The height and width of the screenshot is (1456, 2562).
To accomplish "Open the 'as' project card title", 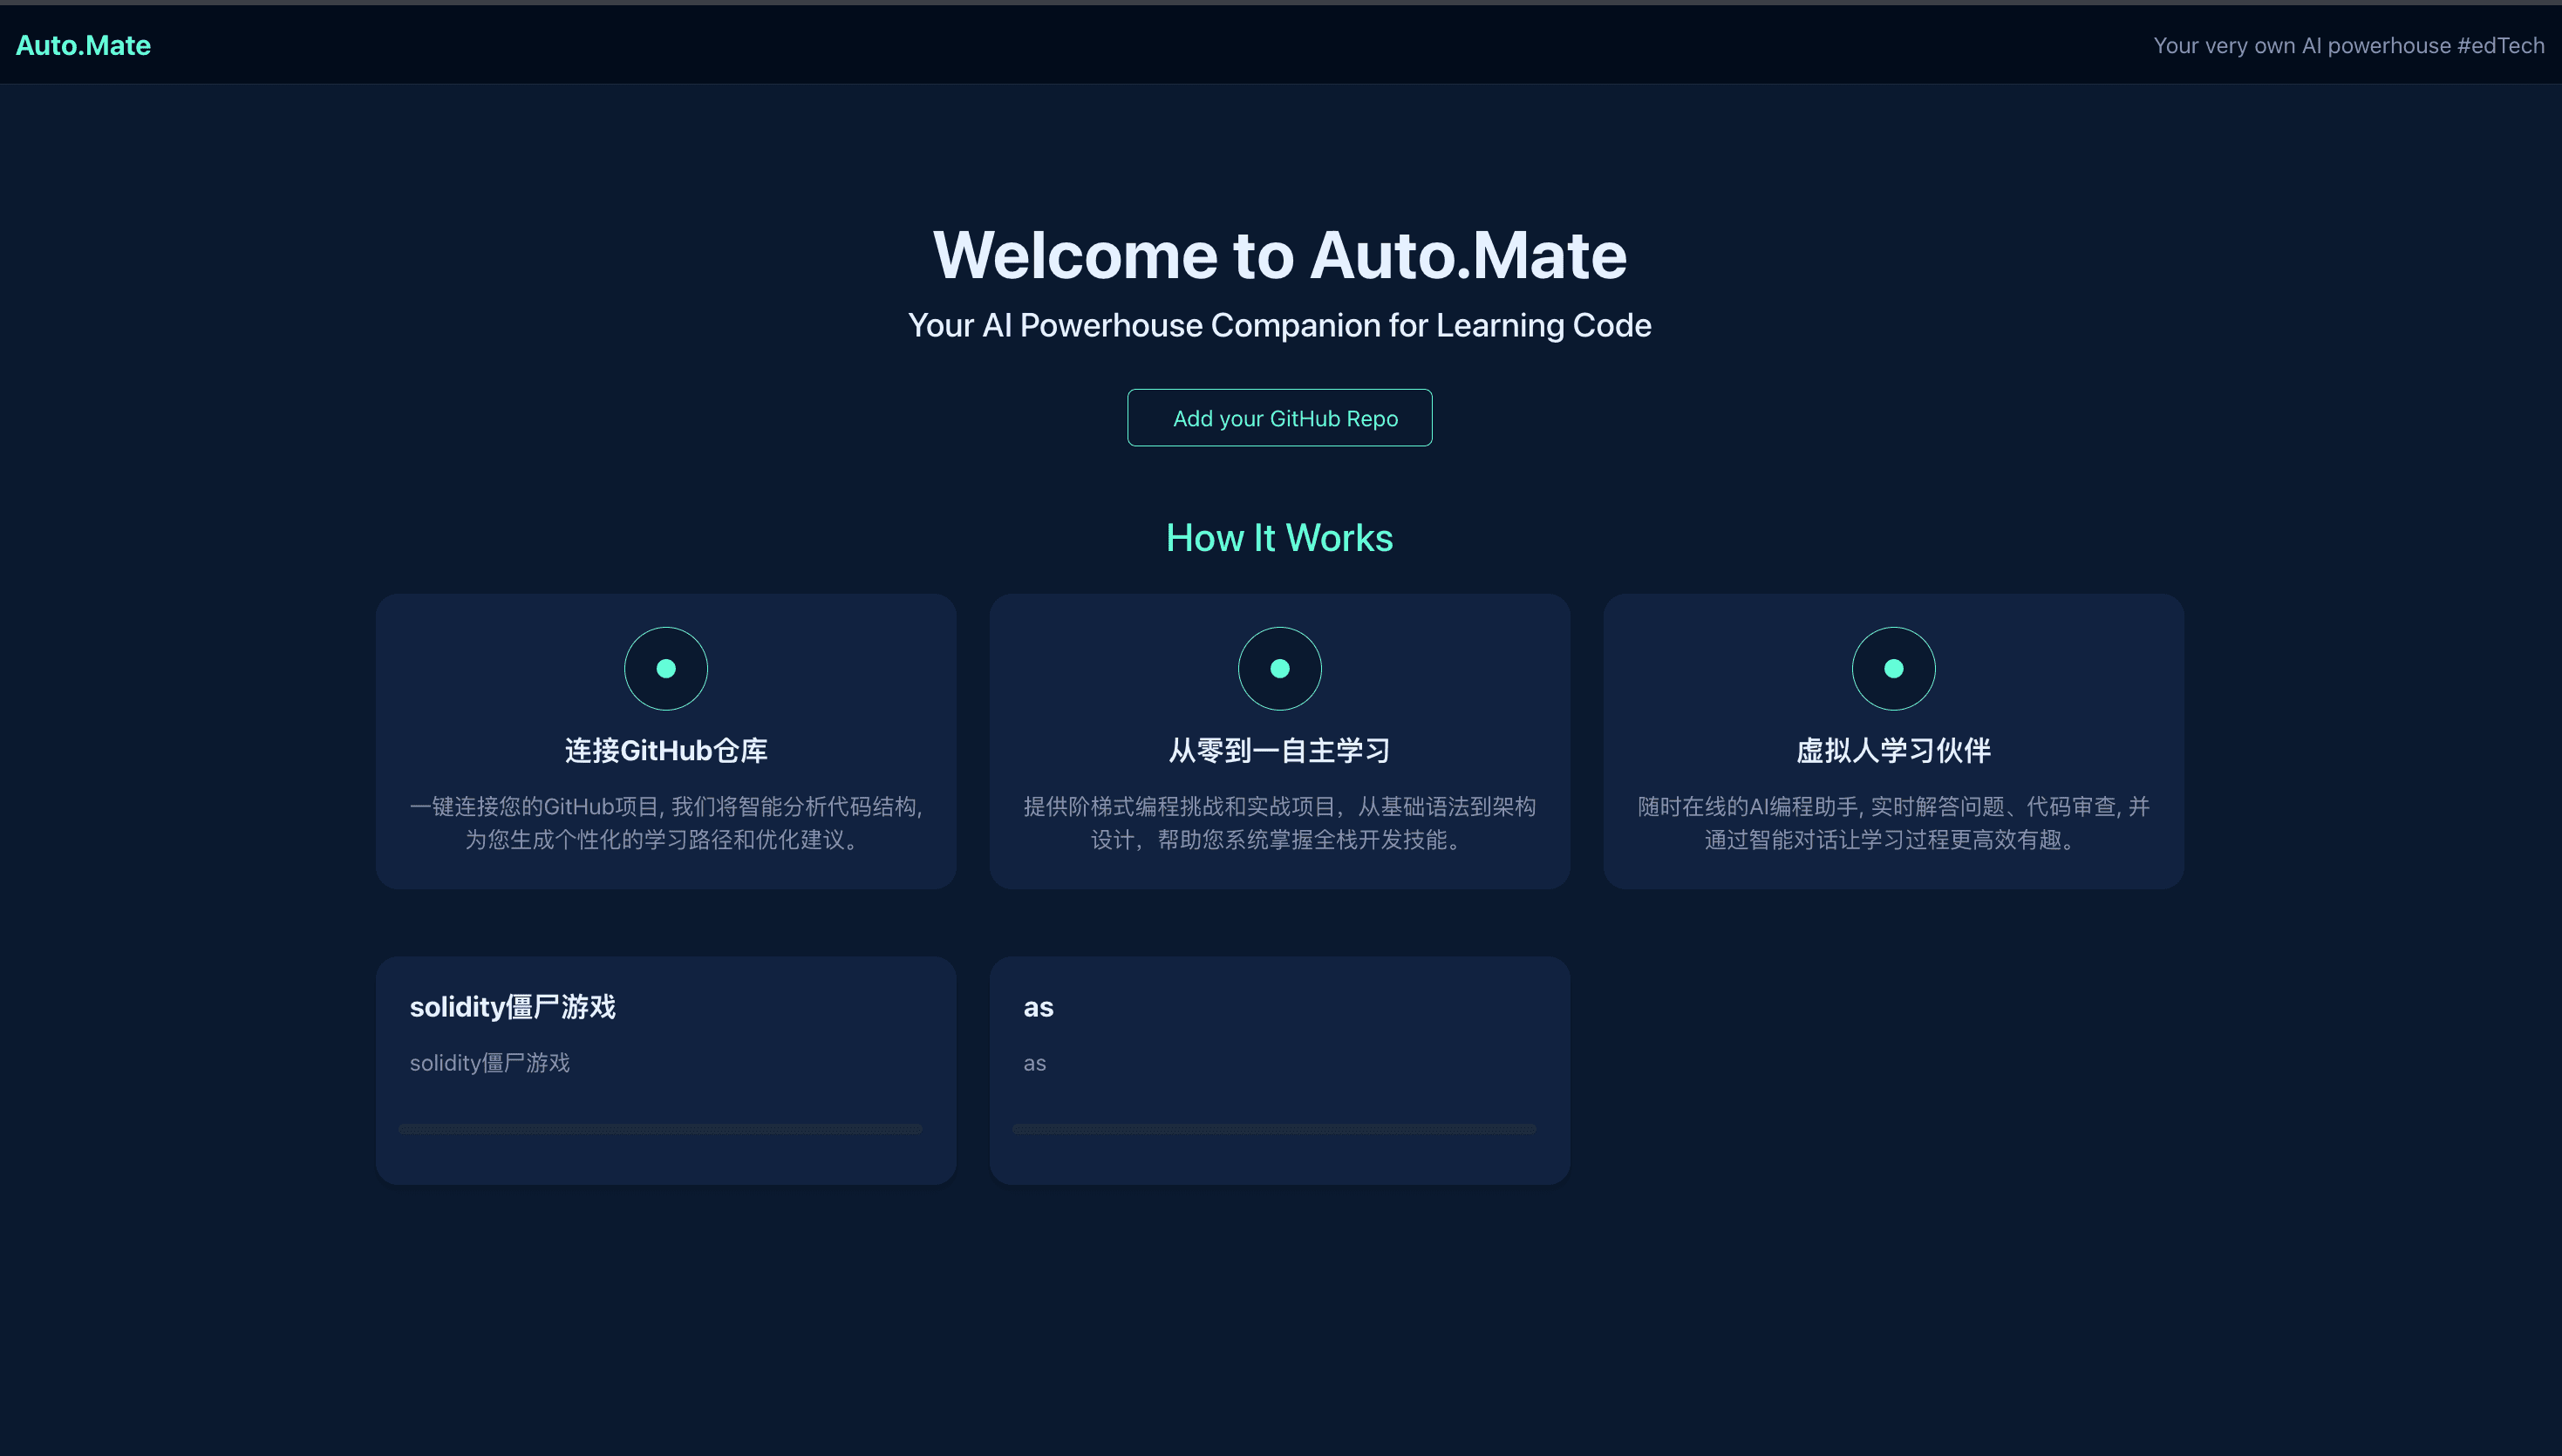I will click(1038, 1007).
